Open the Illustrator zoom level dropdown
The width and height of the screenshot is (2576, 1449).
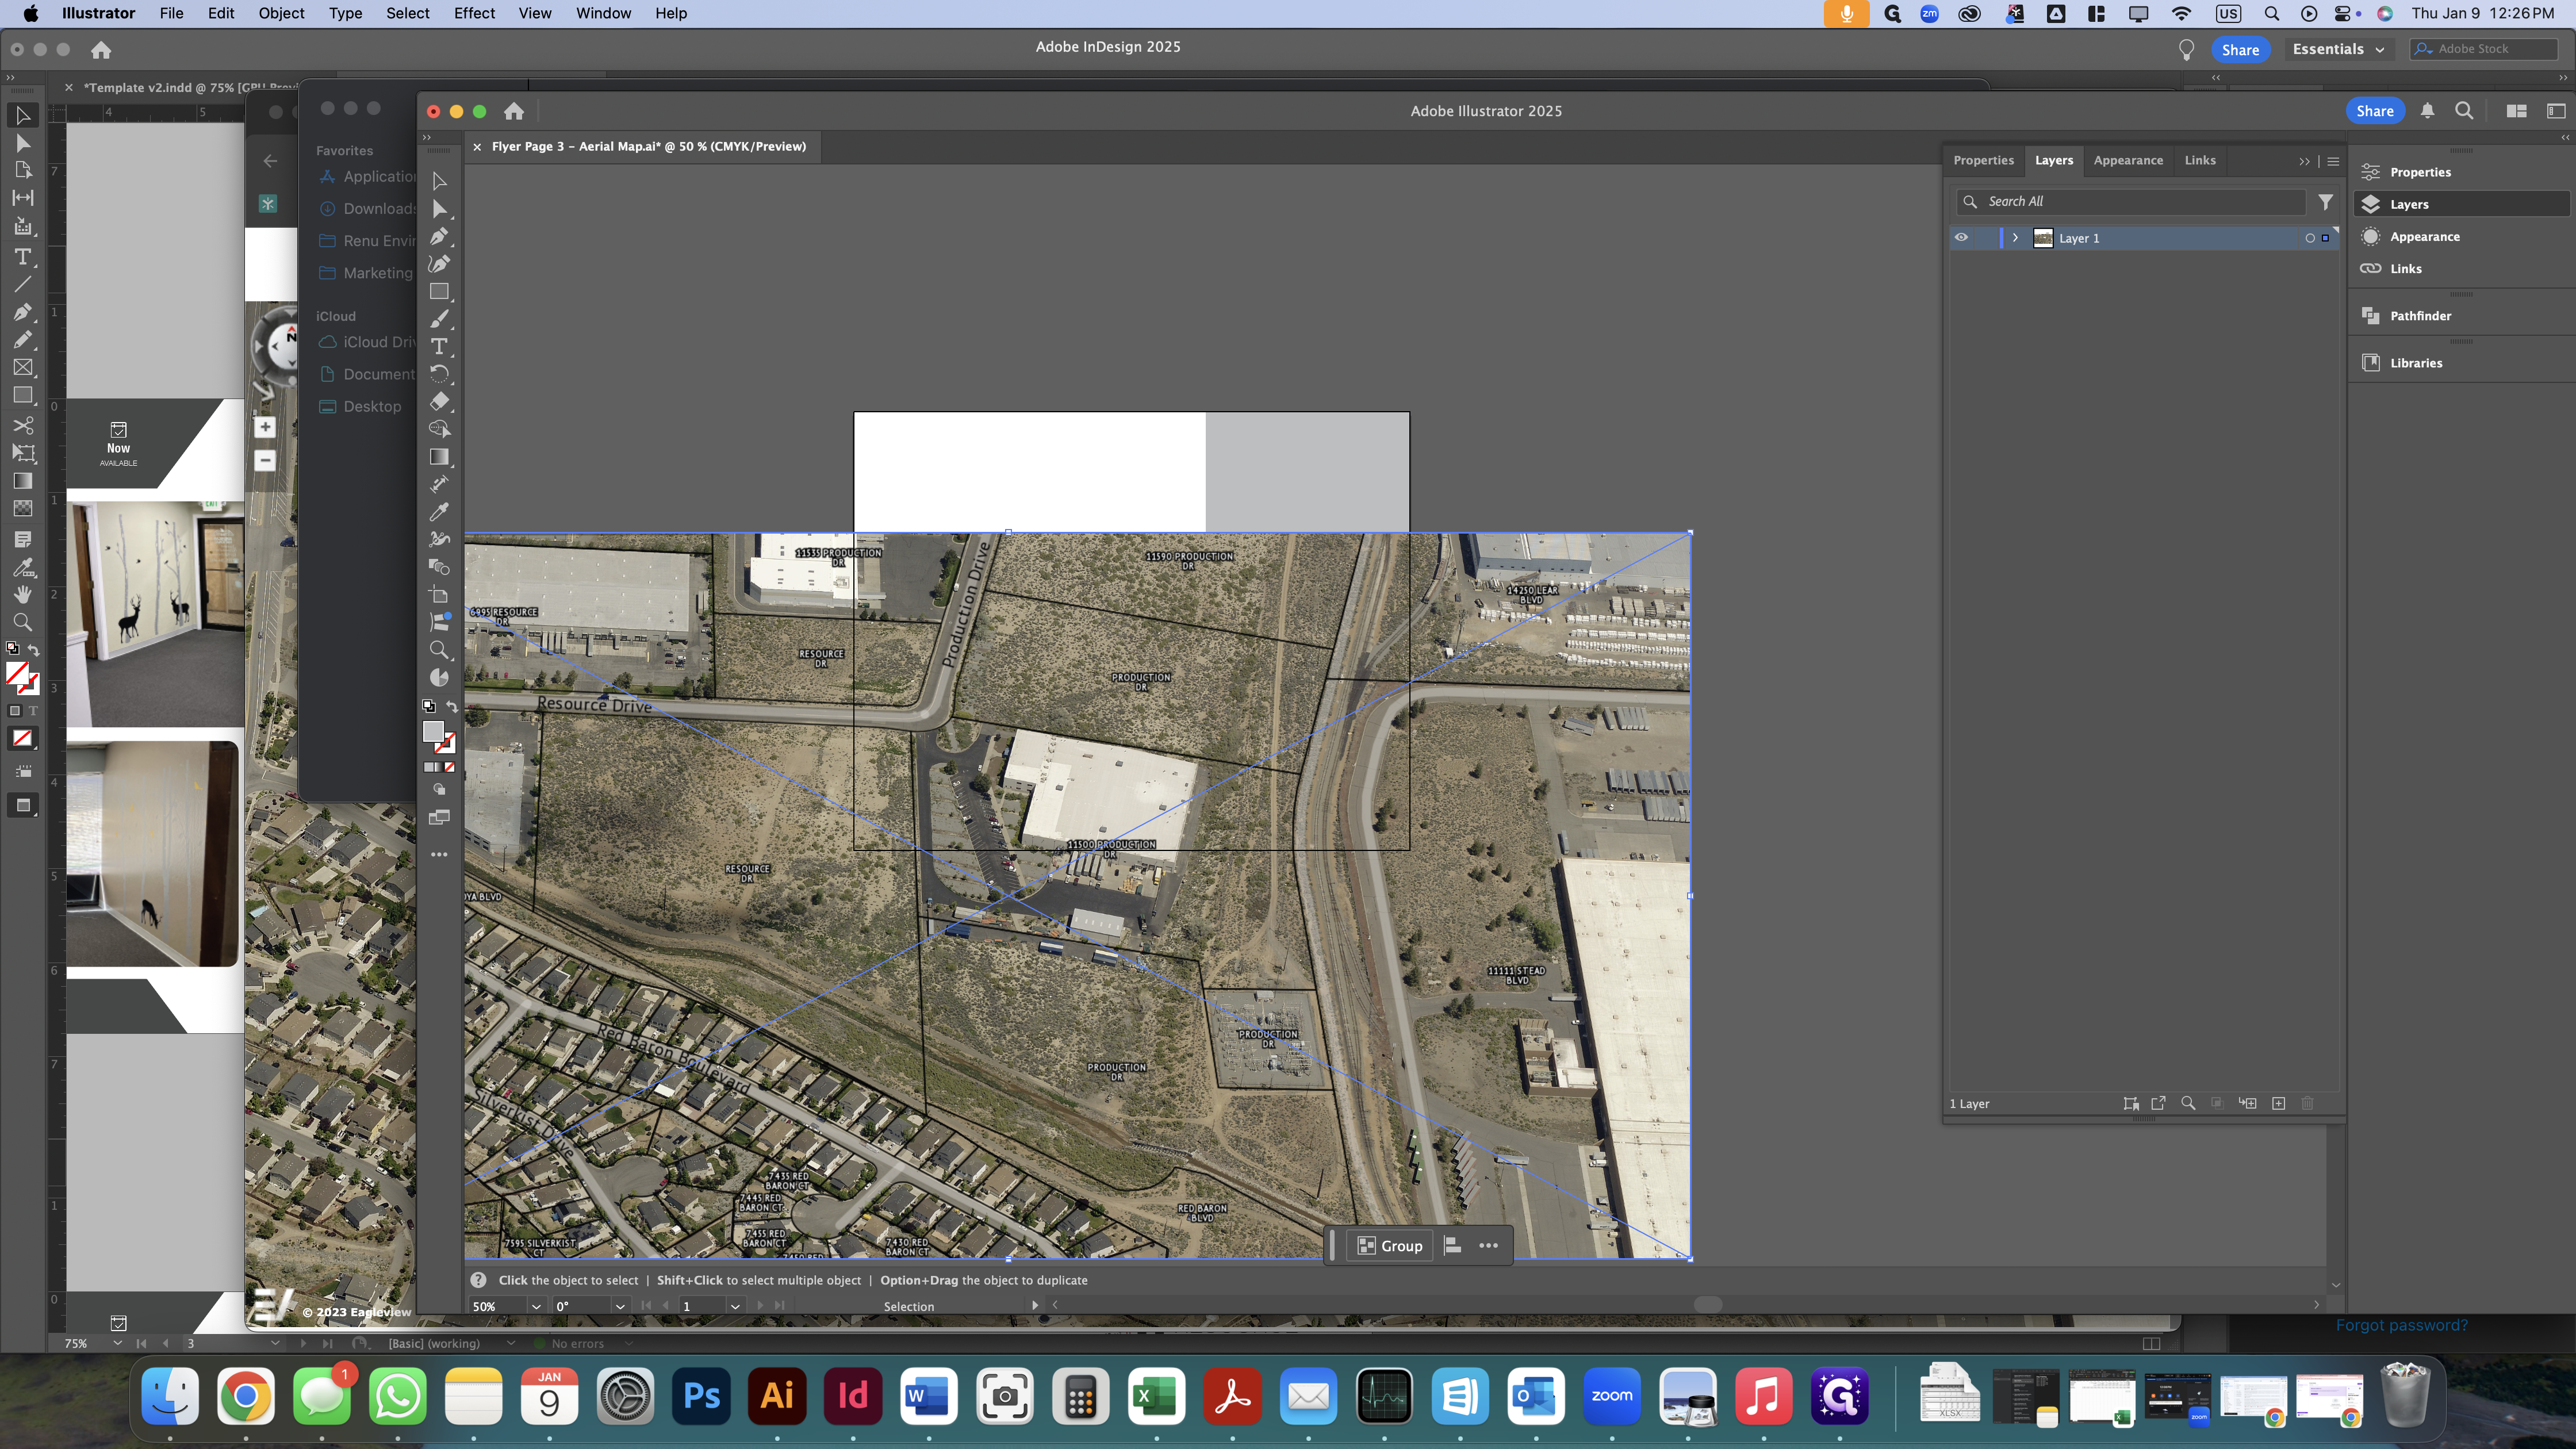point(536,1306)
